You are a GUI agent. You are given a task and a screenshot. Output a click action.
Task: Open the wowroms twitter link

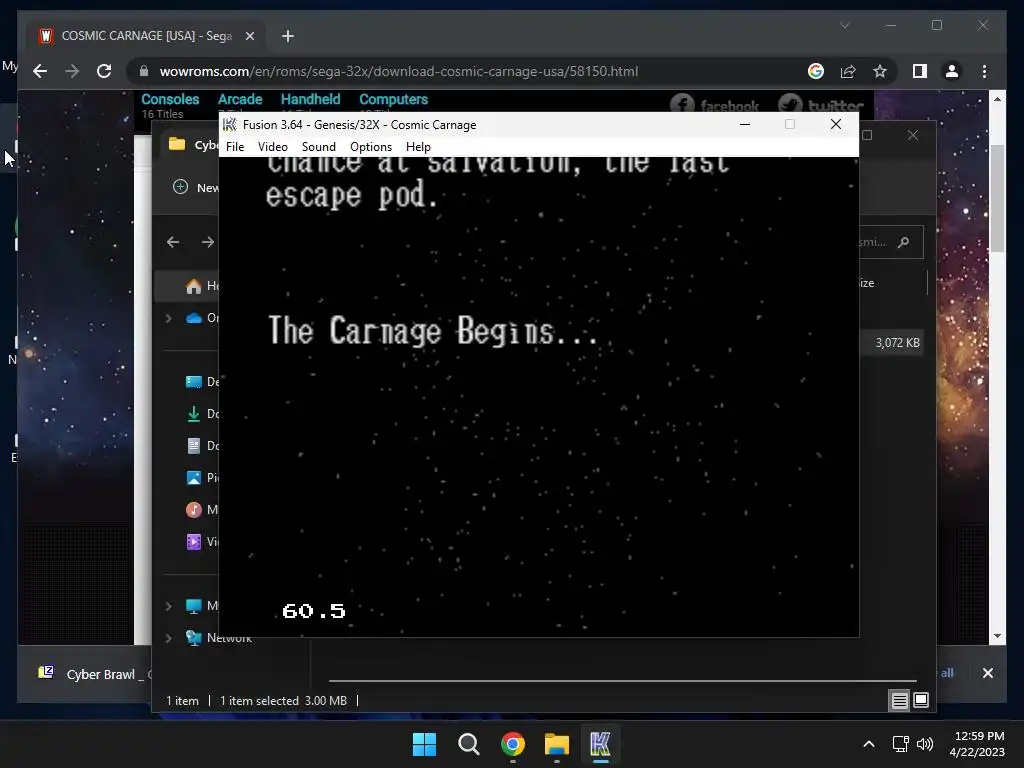[x=821, y=104]
